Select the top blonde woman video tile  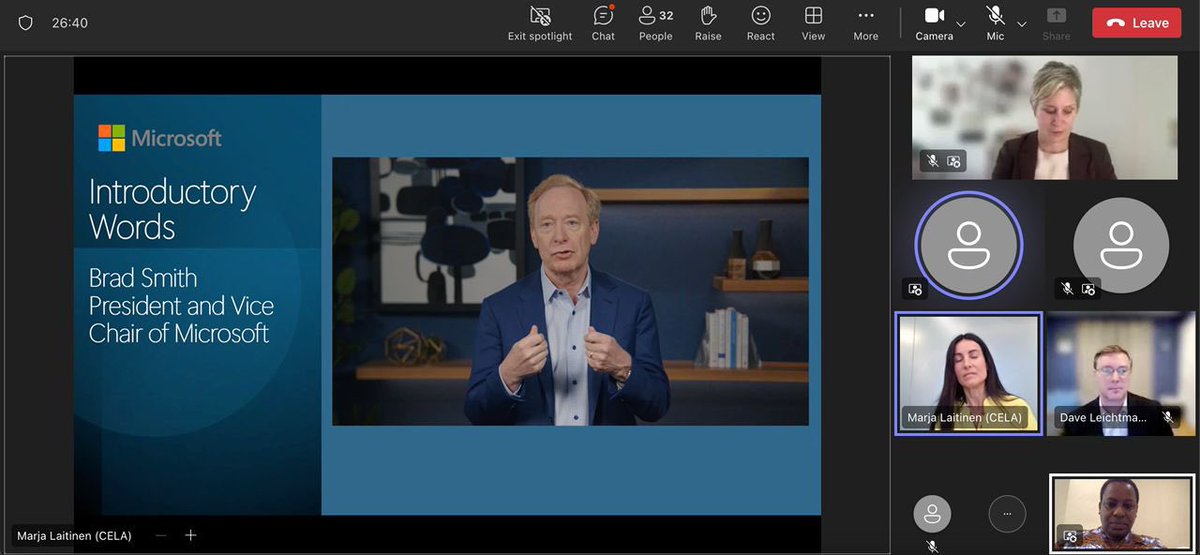coord(1044,118)
